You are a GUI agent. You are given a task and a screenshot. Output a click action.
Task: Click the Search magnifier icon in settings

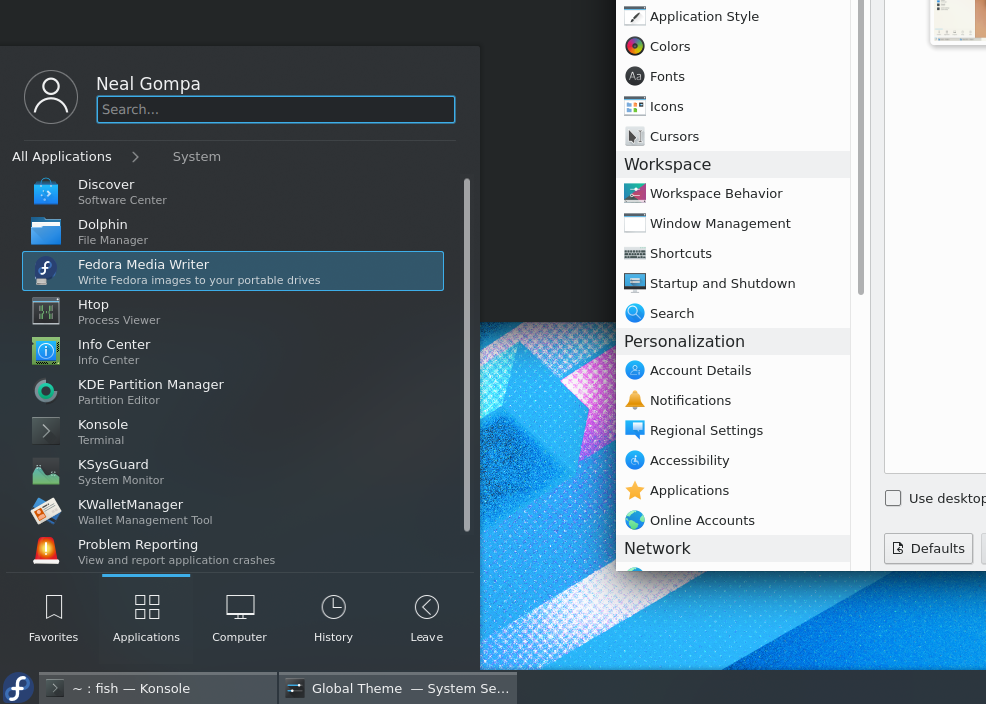click(634, 313)
